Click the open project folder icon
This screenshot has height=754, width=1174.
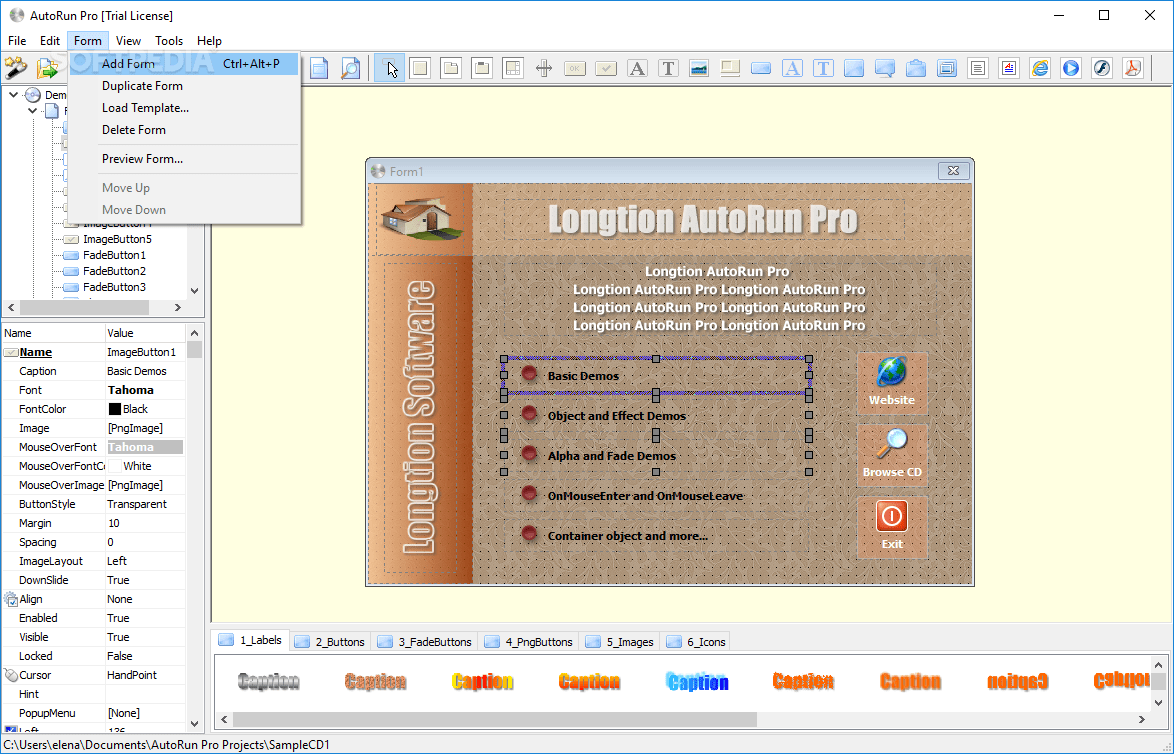pos(48,68)
